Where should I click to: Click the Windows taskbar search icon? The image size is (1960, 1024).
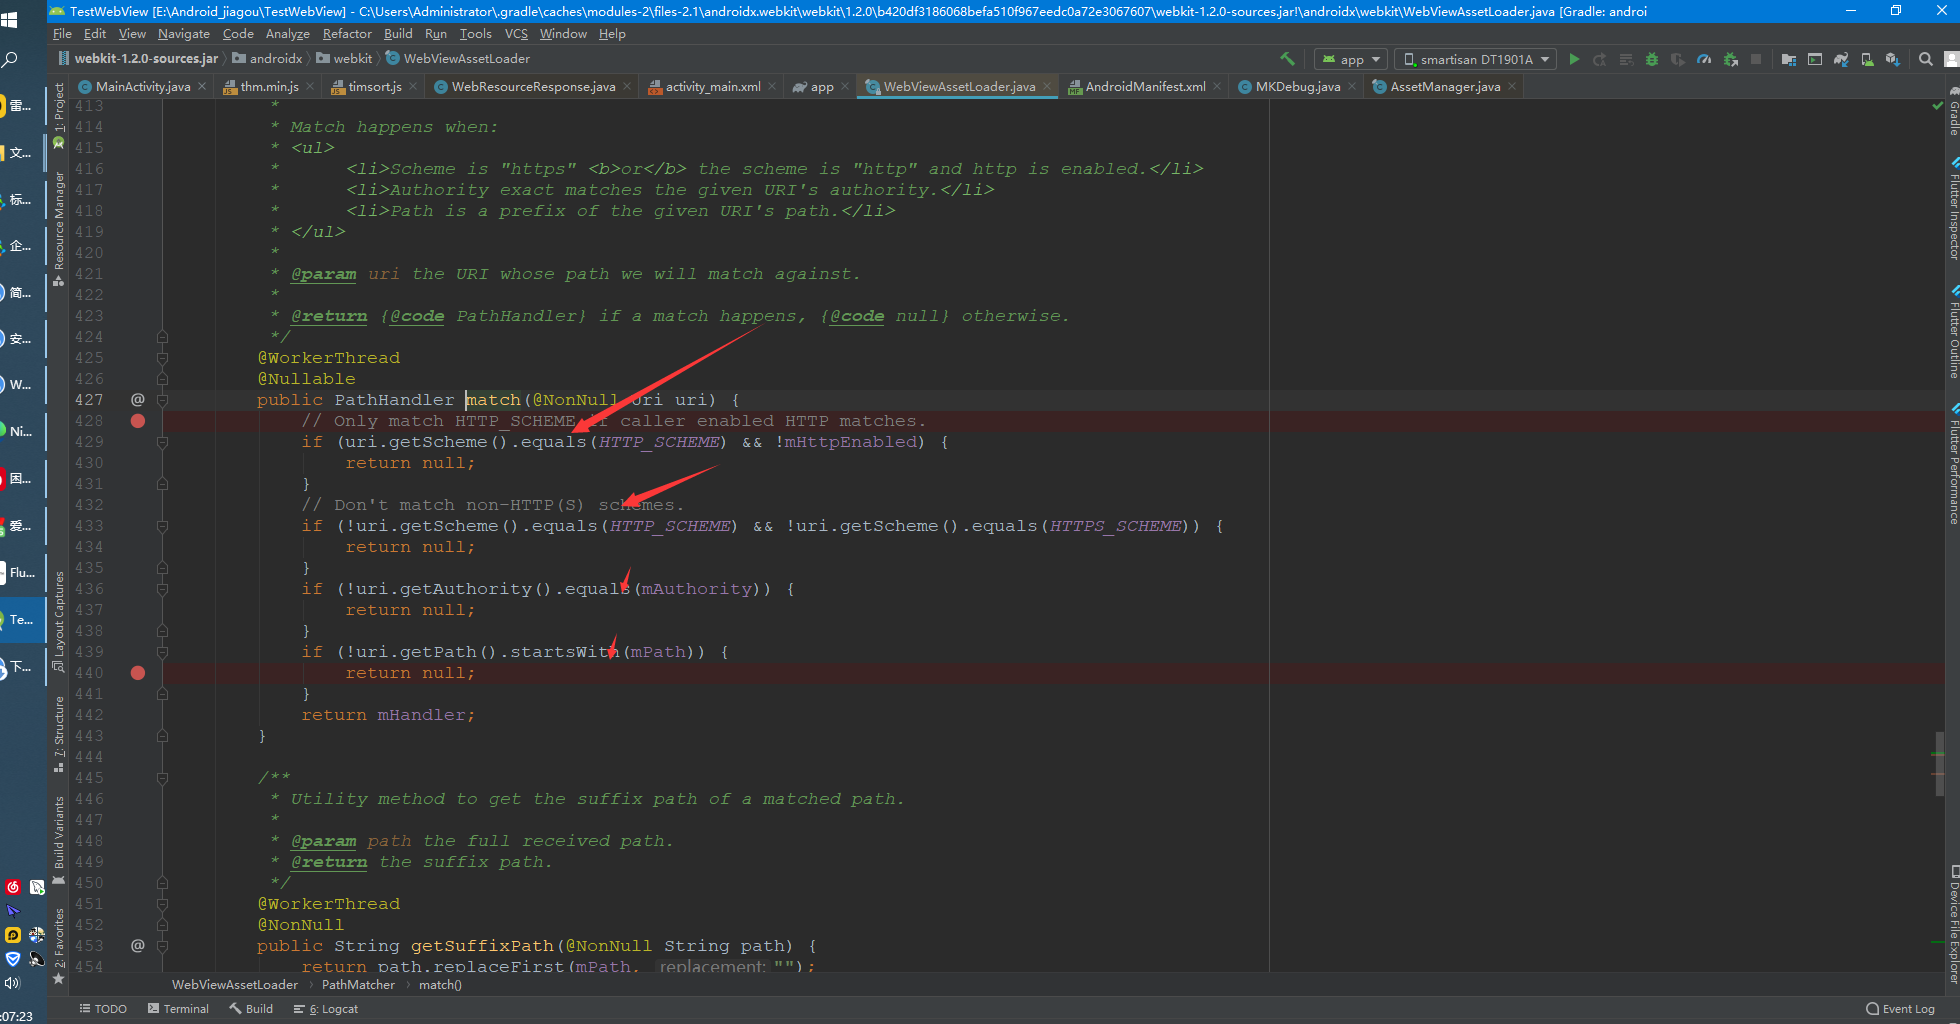pos(9,60)
